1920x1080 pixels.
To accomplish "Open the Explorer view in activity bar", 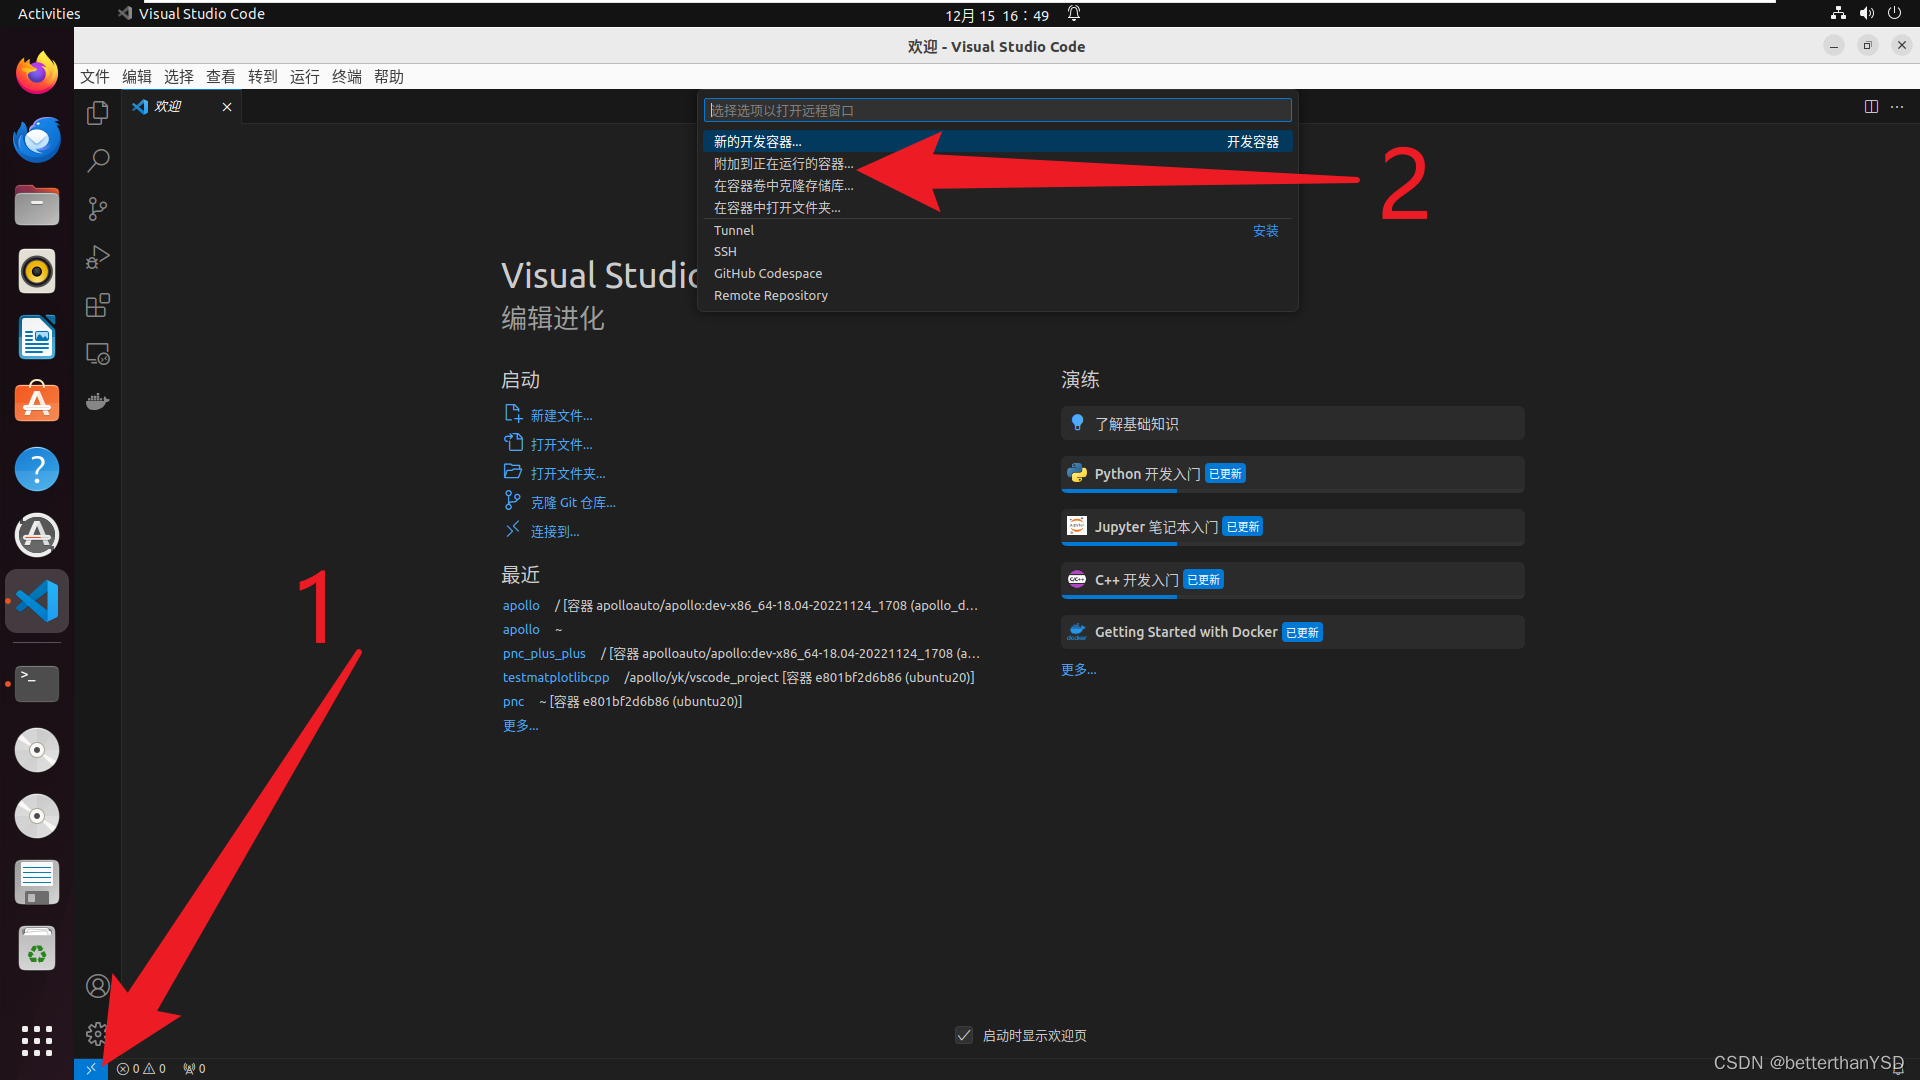I will click(x=97, y=113).
